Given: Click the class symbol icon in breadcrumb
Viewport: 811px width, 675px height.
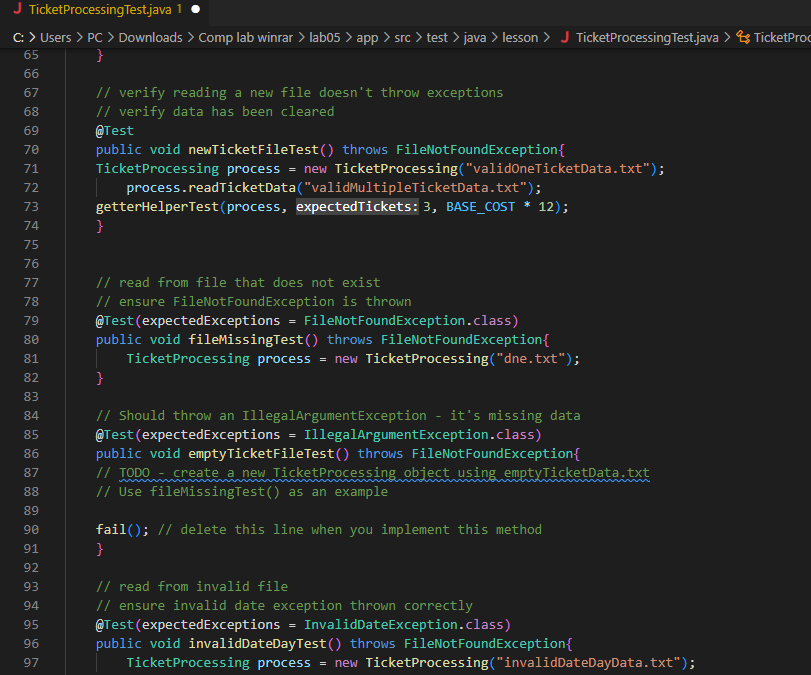Looking at the screenshot, I should click(743, 37).
